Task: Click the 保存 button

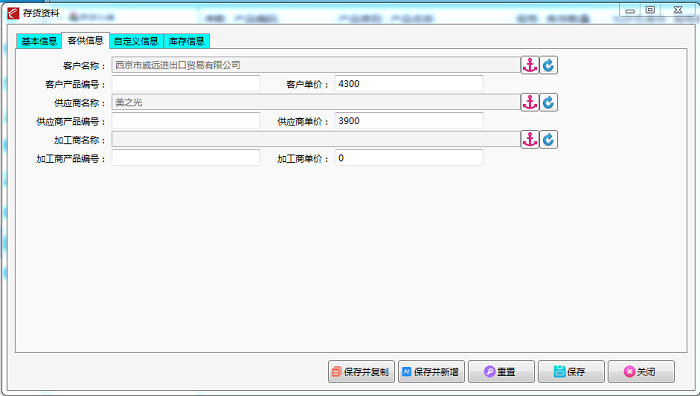Action: (x=571, y=371)
